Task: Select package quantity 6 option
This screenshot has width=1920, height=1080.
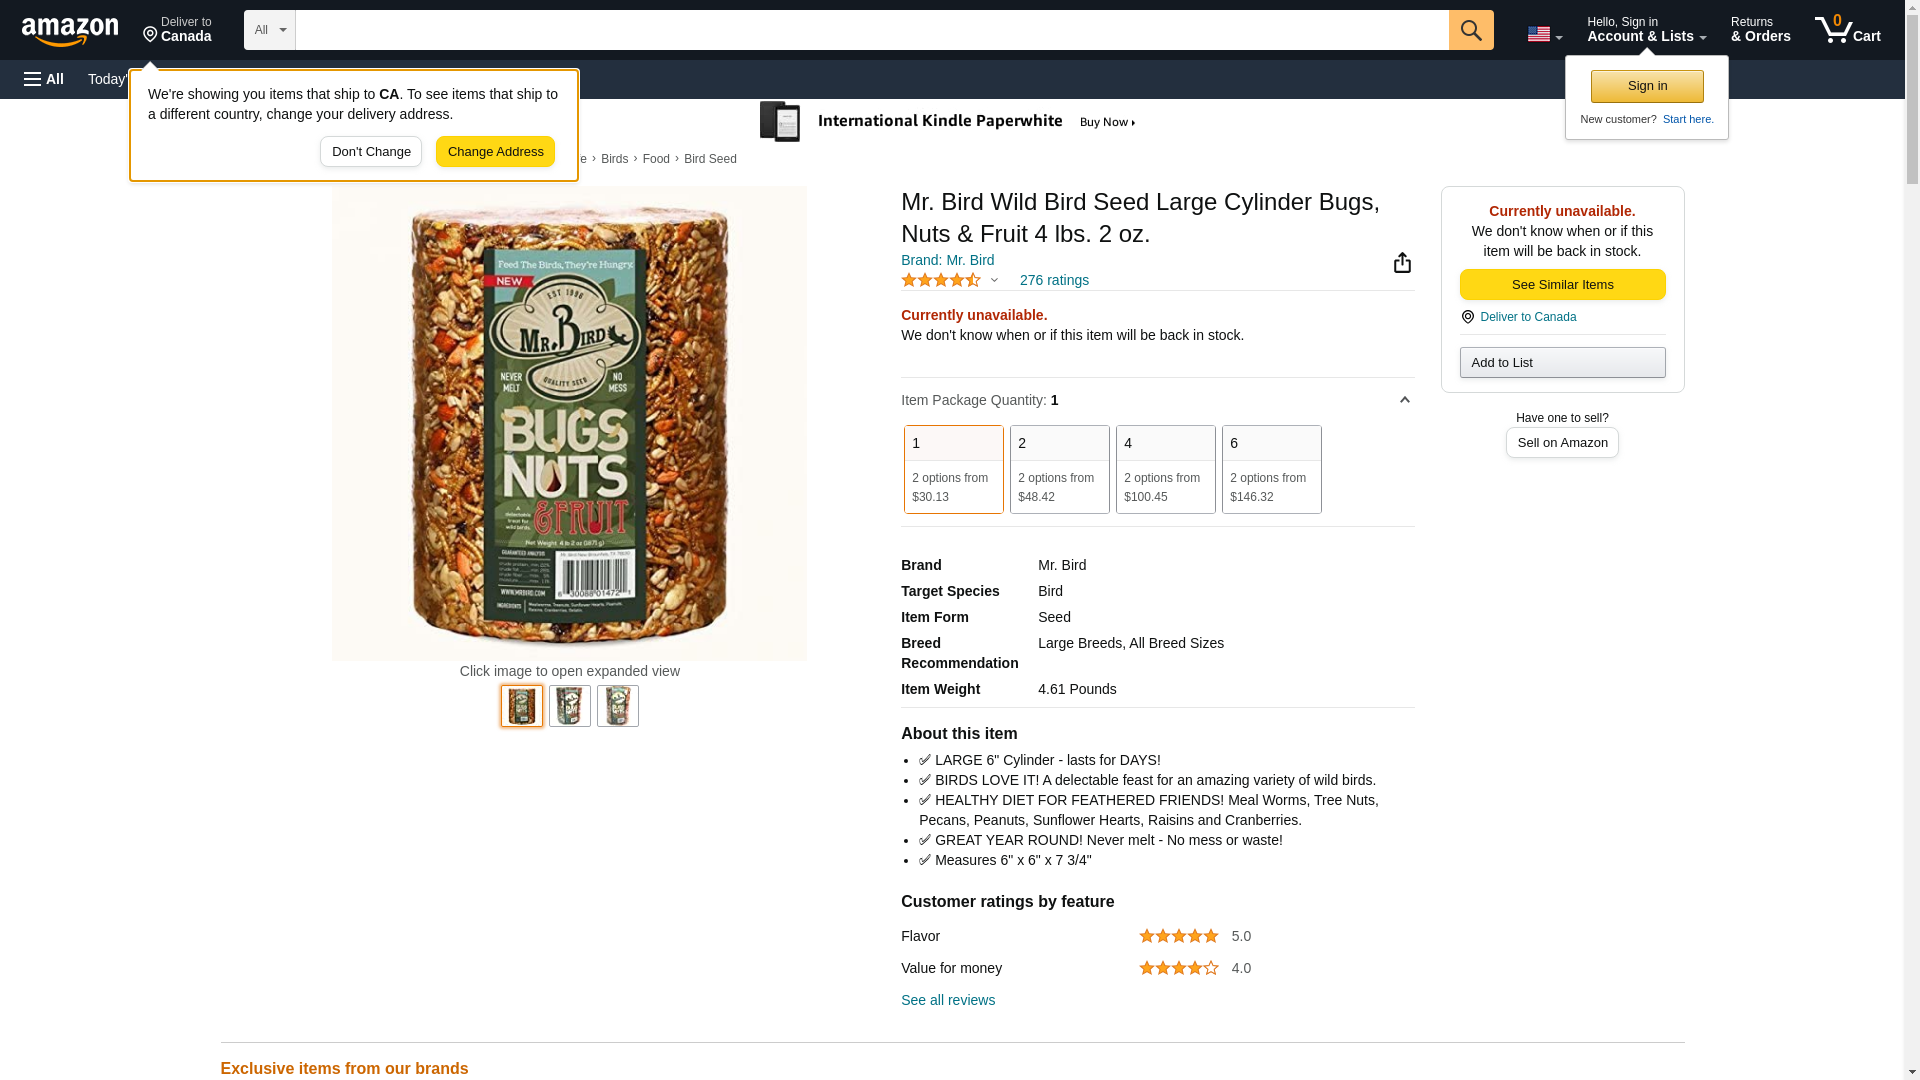Action: [1271, 469]
